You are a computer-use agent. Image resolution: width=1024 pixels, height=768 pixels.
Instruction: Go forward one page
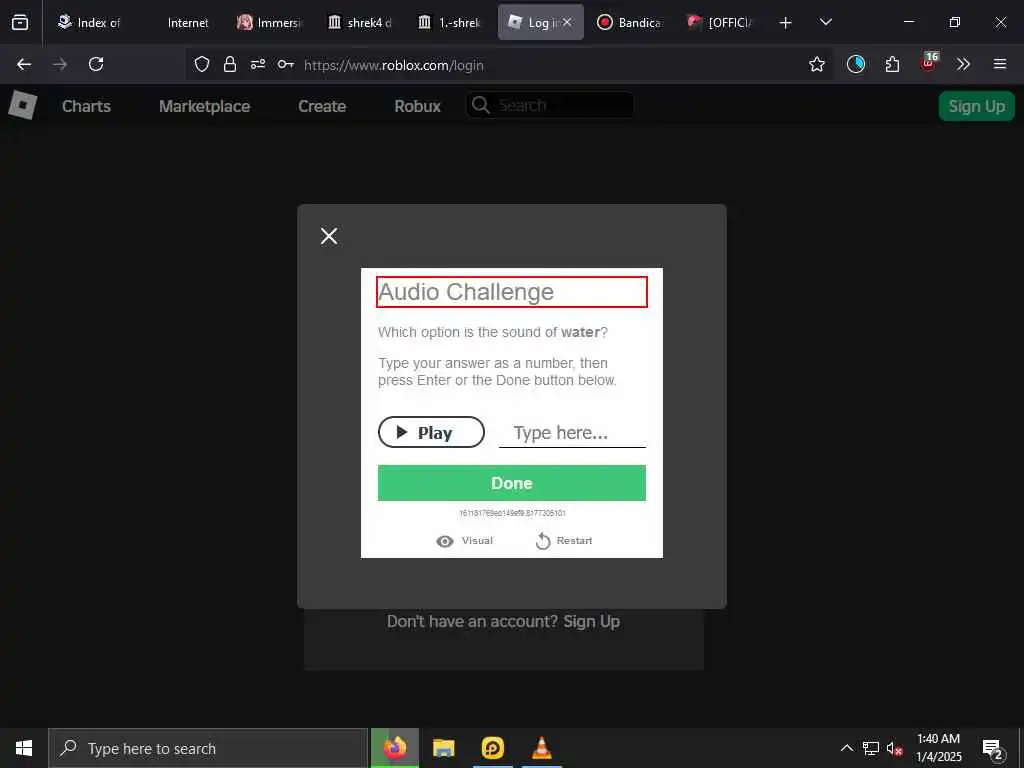pyautogui.click(x=60, y=64)
